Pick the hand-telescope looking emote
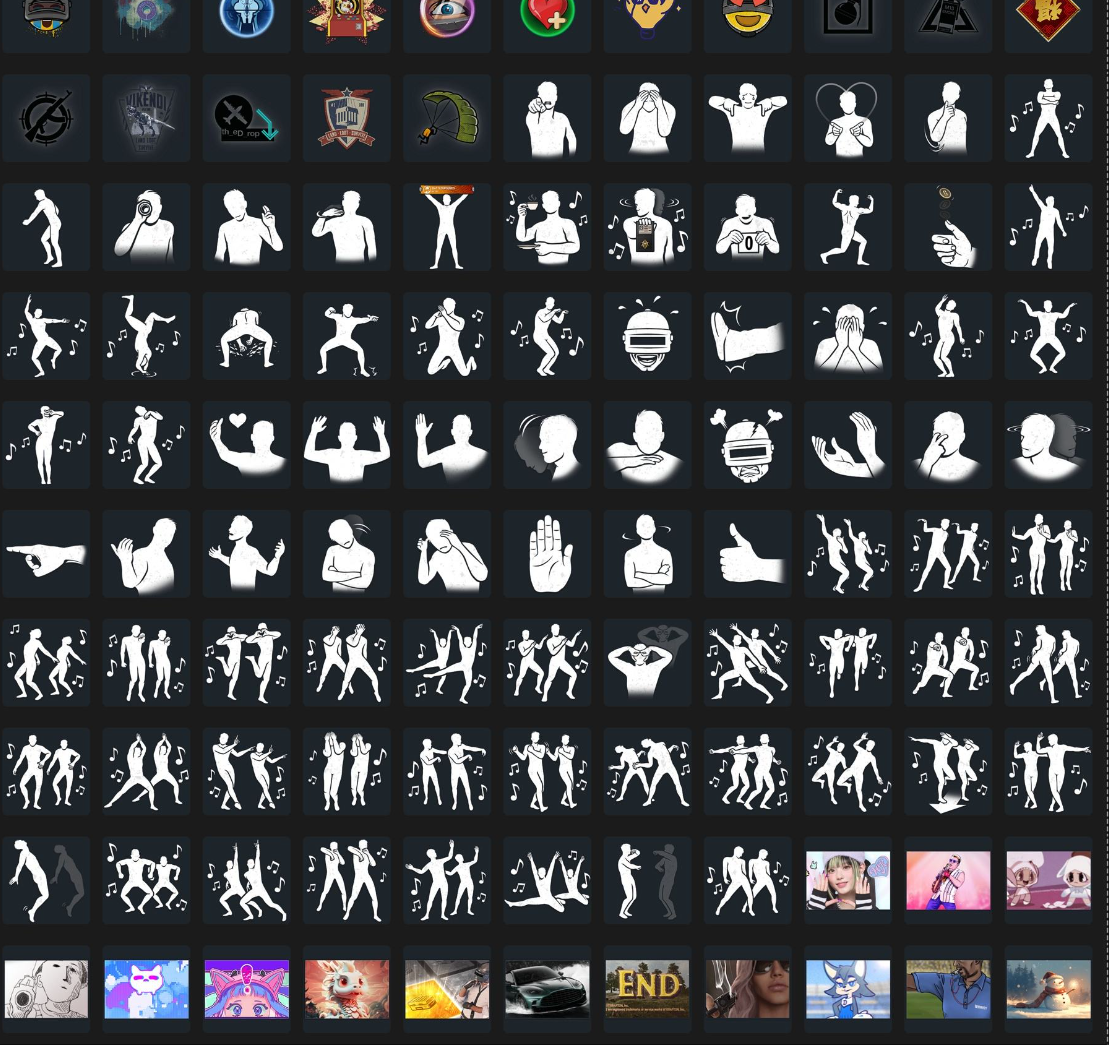1109x1045 pixels. click(x=146, y=227)
